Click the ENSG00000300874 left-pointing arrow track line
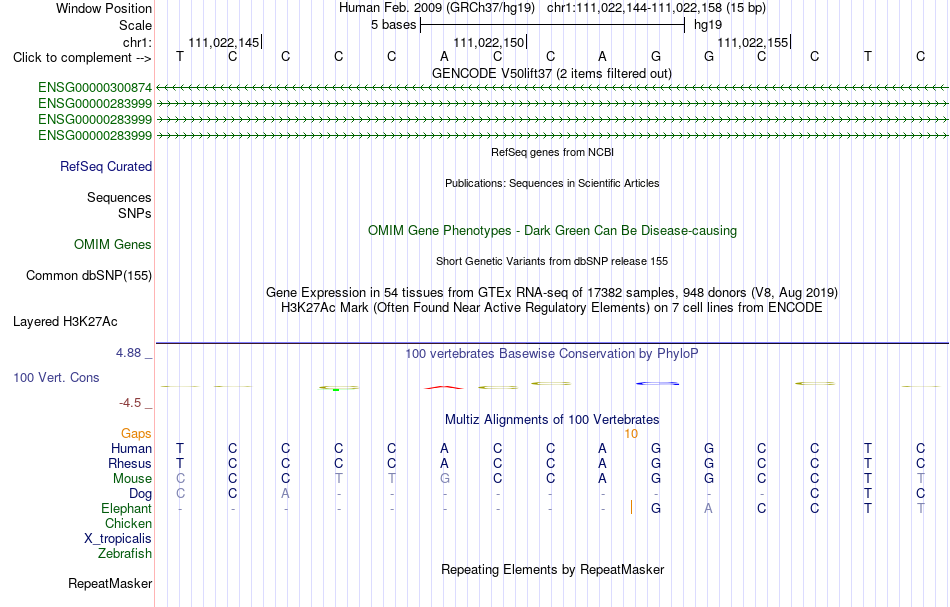Image resolution: width=950 pixels, height=607 pixels. (x=552, y=88)
